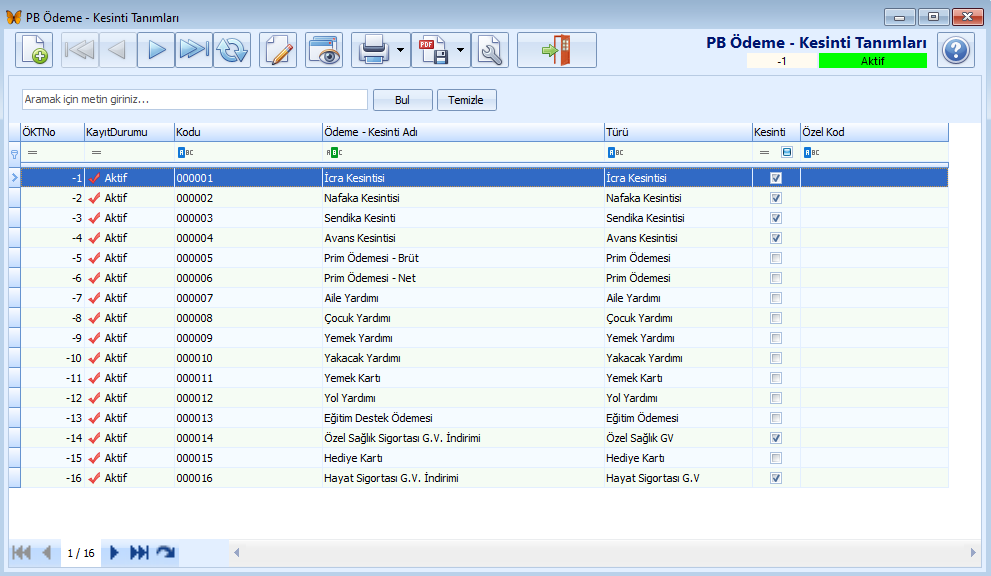Create a new record with the add-document icon
The image size is (991, 576).
tap(34, 50)
